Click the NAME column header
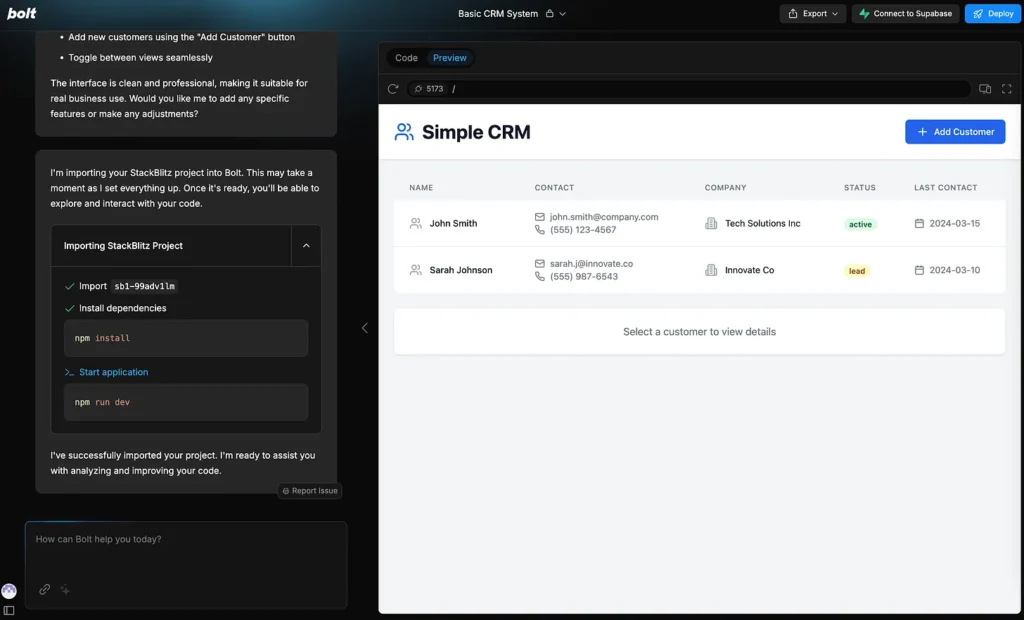1024x620 pixels. 421,188
